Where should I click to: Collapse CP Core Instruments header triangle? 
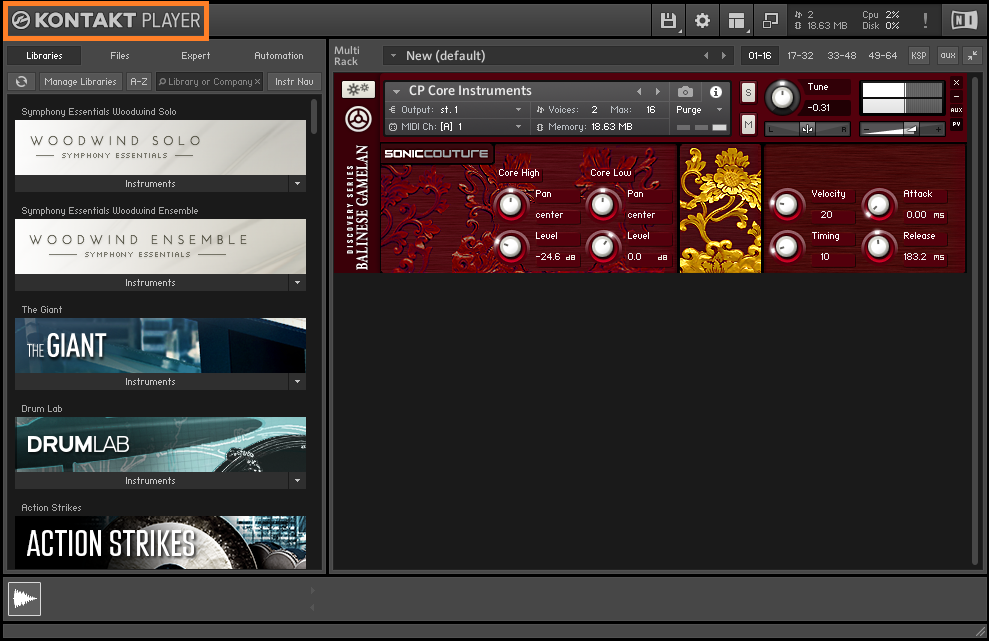pyautogui.click(x=396, y=92)
